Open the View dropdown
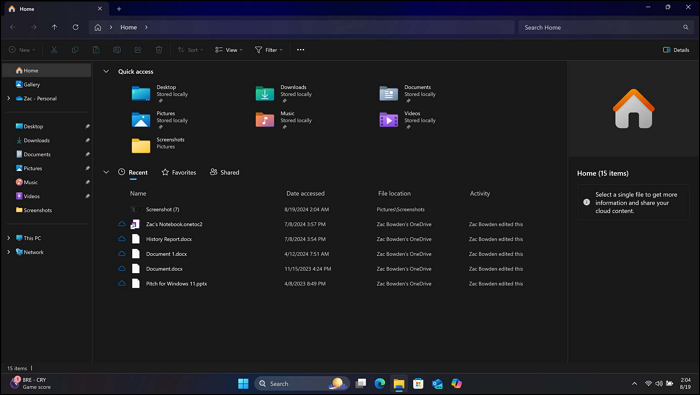 [229, 50]
